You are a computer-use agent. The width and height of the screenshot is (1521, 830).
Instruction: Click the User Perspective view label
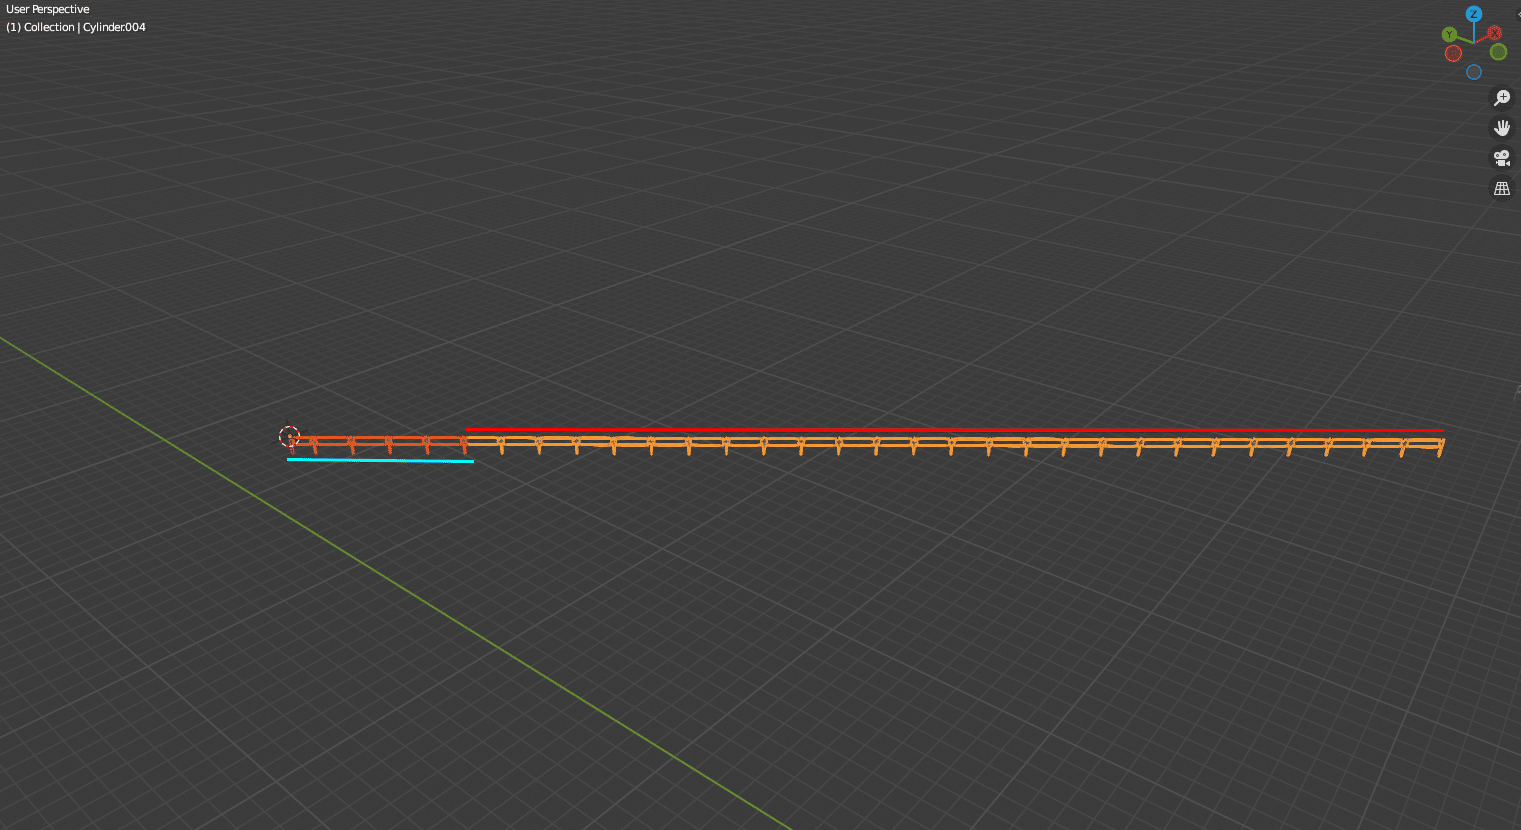(48, 9)
